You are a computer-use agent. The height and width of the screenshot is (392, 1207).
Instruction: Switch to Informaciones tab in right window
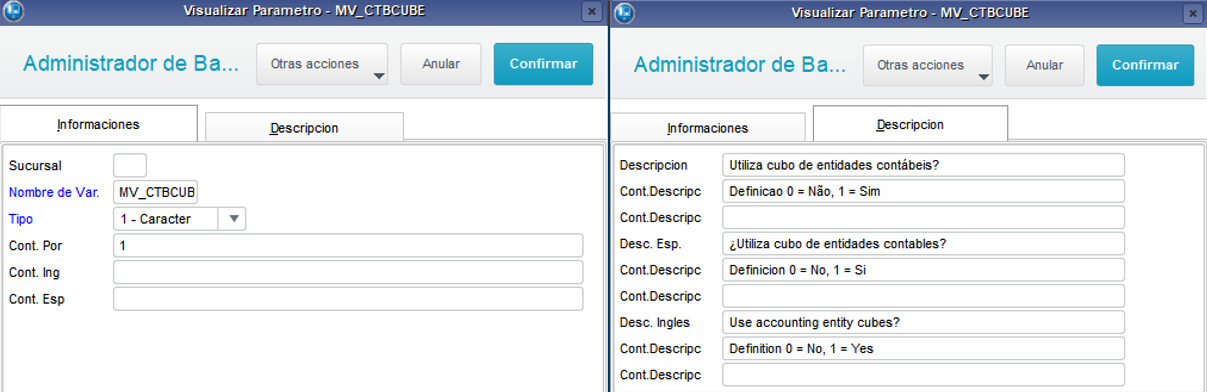(x=708, y=128)
